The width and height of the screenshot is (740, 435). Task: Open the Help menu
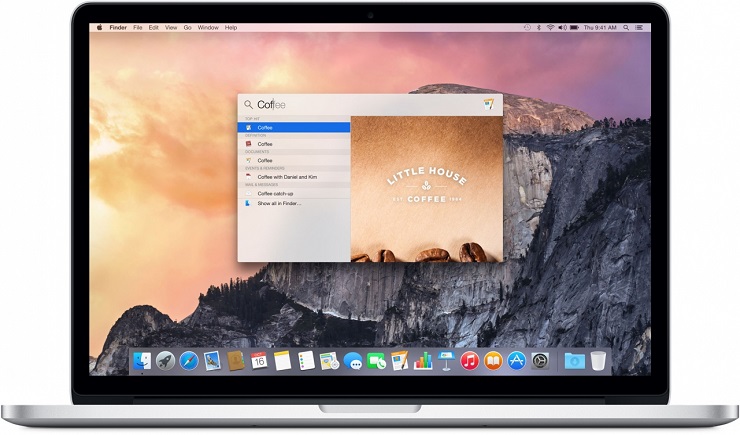(231, 28)
